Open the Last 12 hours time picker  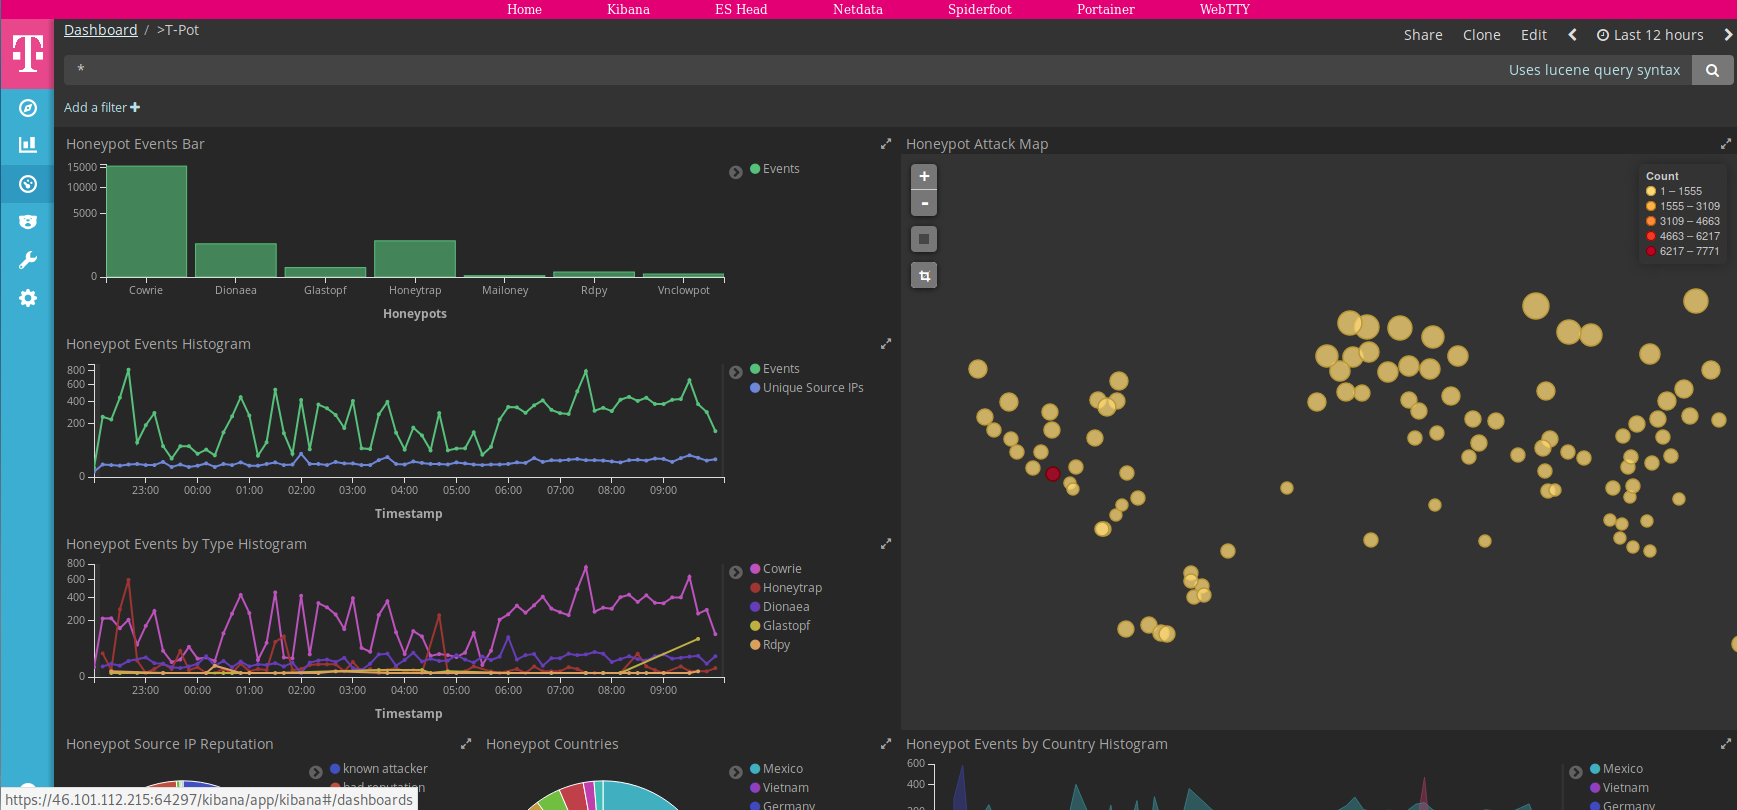coord(1650,35)
